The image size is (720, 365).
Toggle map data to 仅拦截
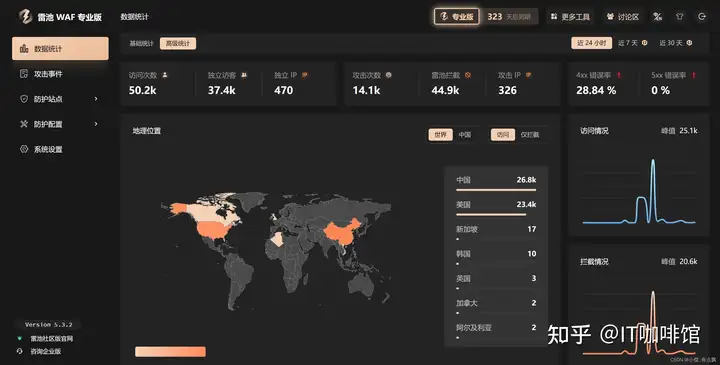point(530,135)
